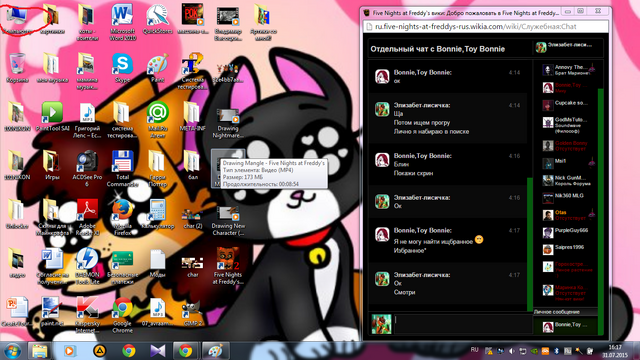Open PaintTool SAI shortcut
This screenshot has width=640, height=360.
point(52,116)
